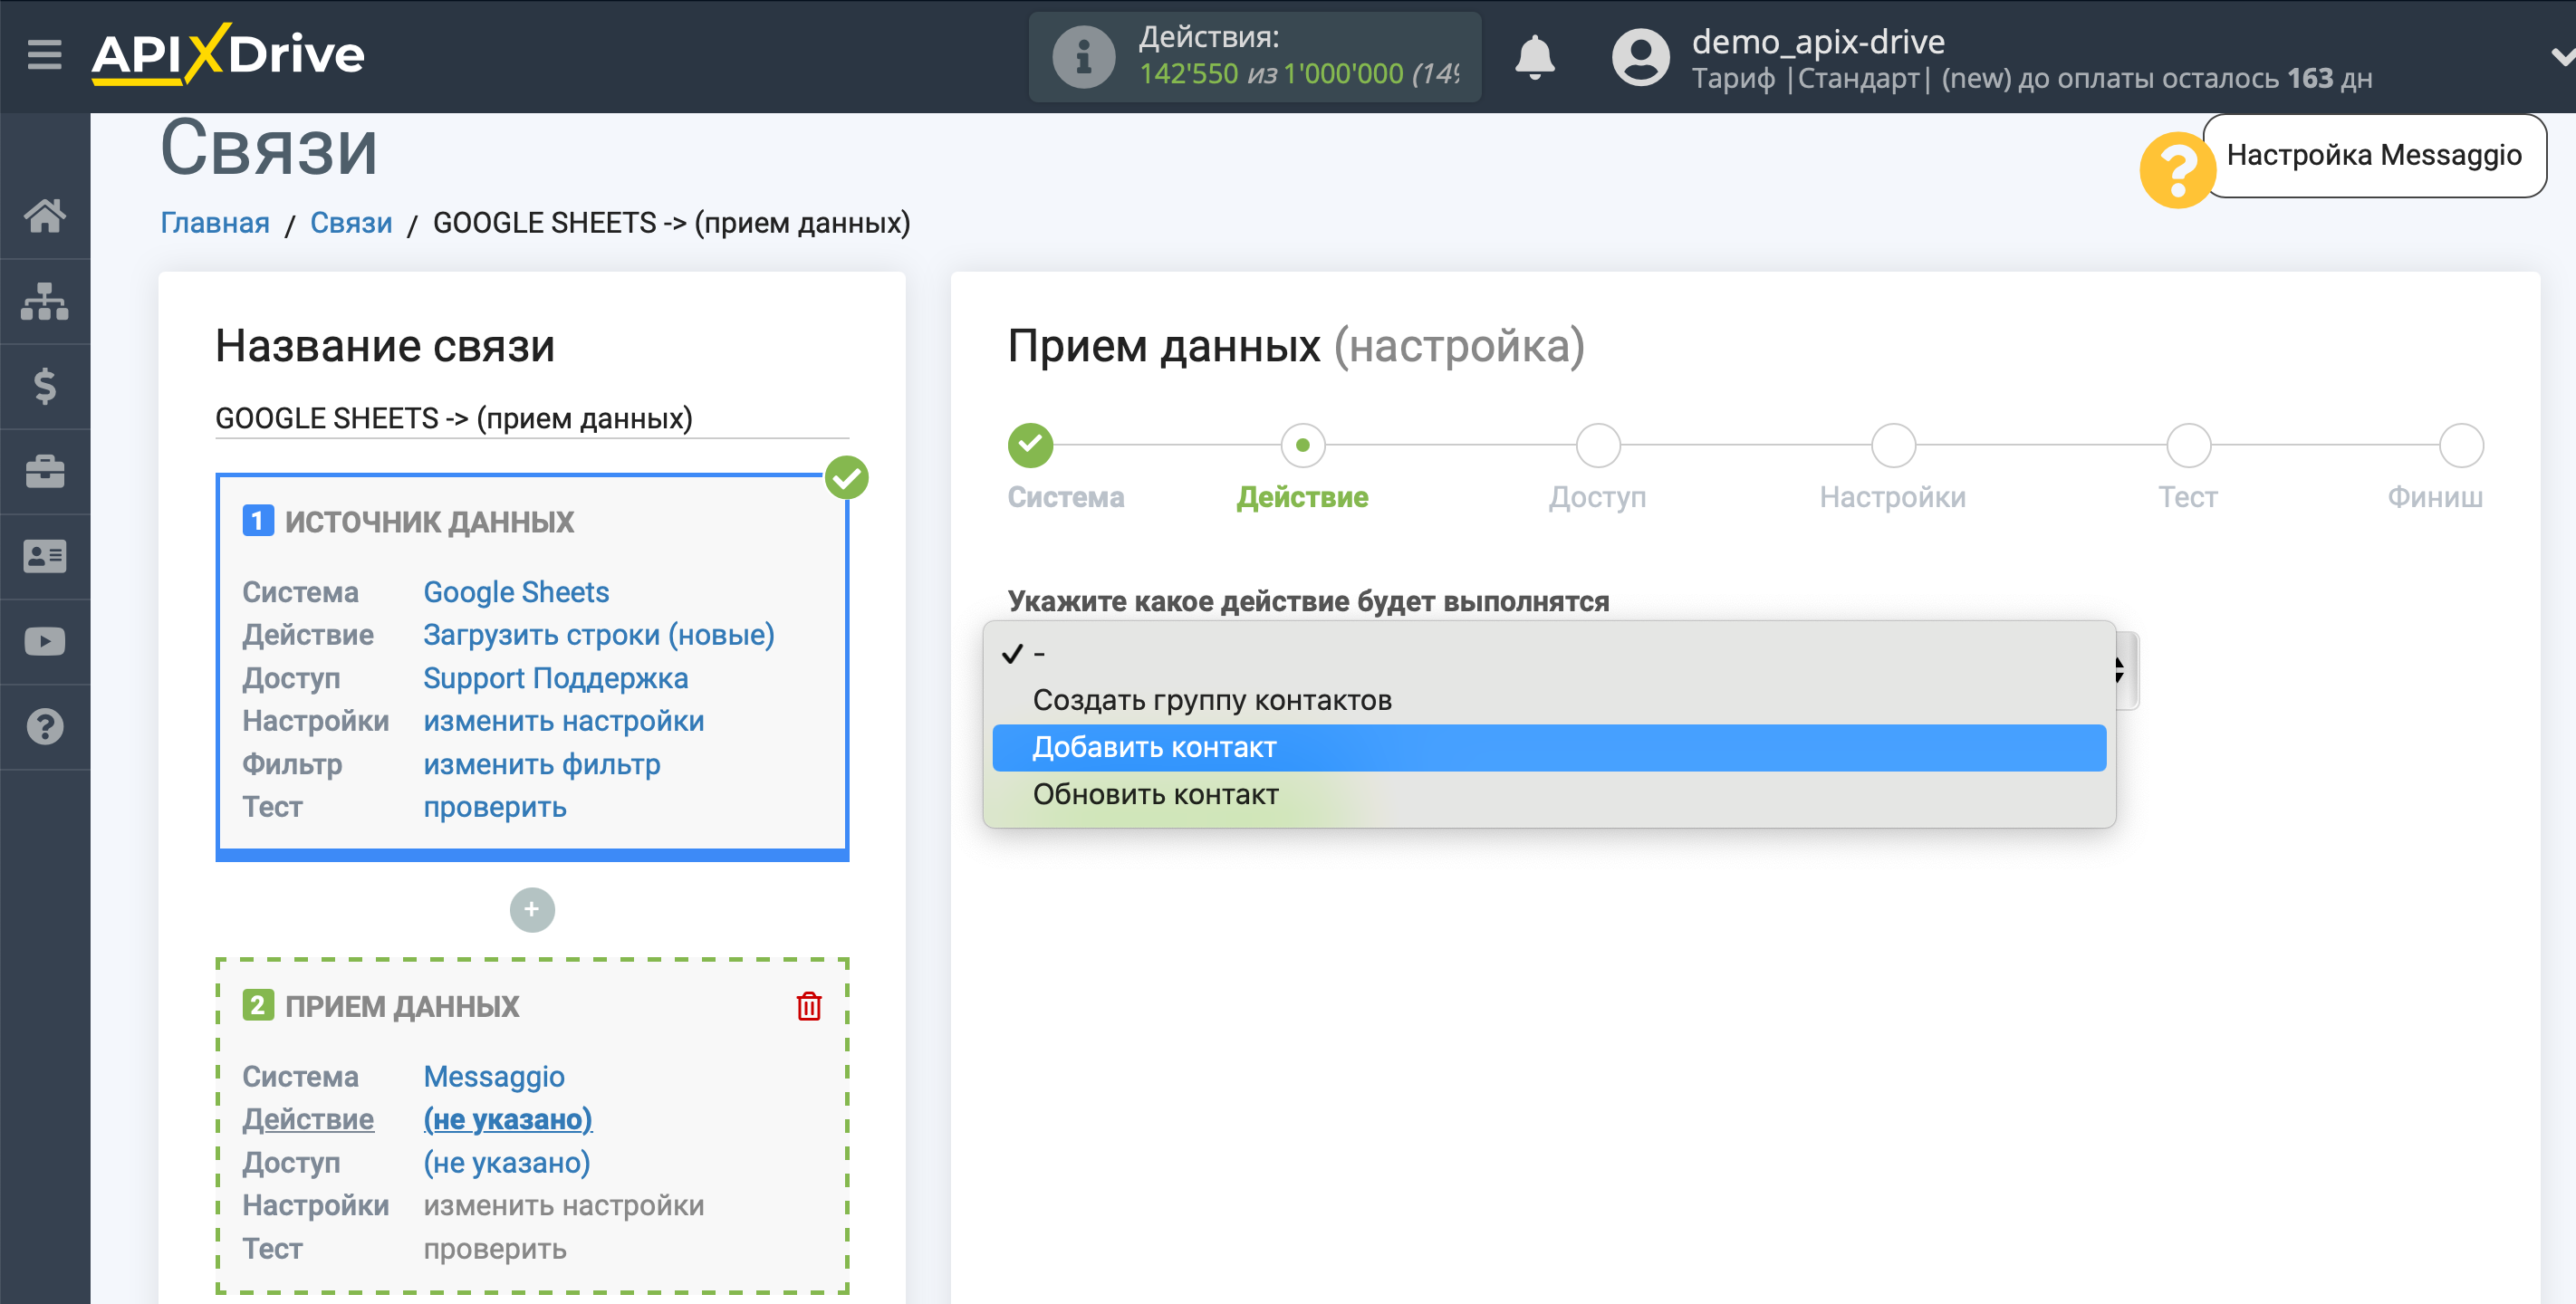Click 'изменить фильтр' link
The width and height of the screenshot is (2576, 1304).
point(542,764)
